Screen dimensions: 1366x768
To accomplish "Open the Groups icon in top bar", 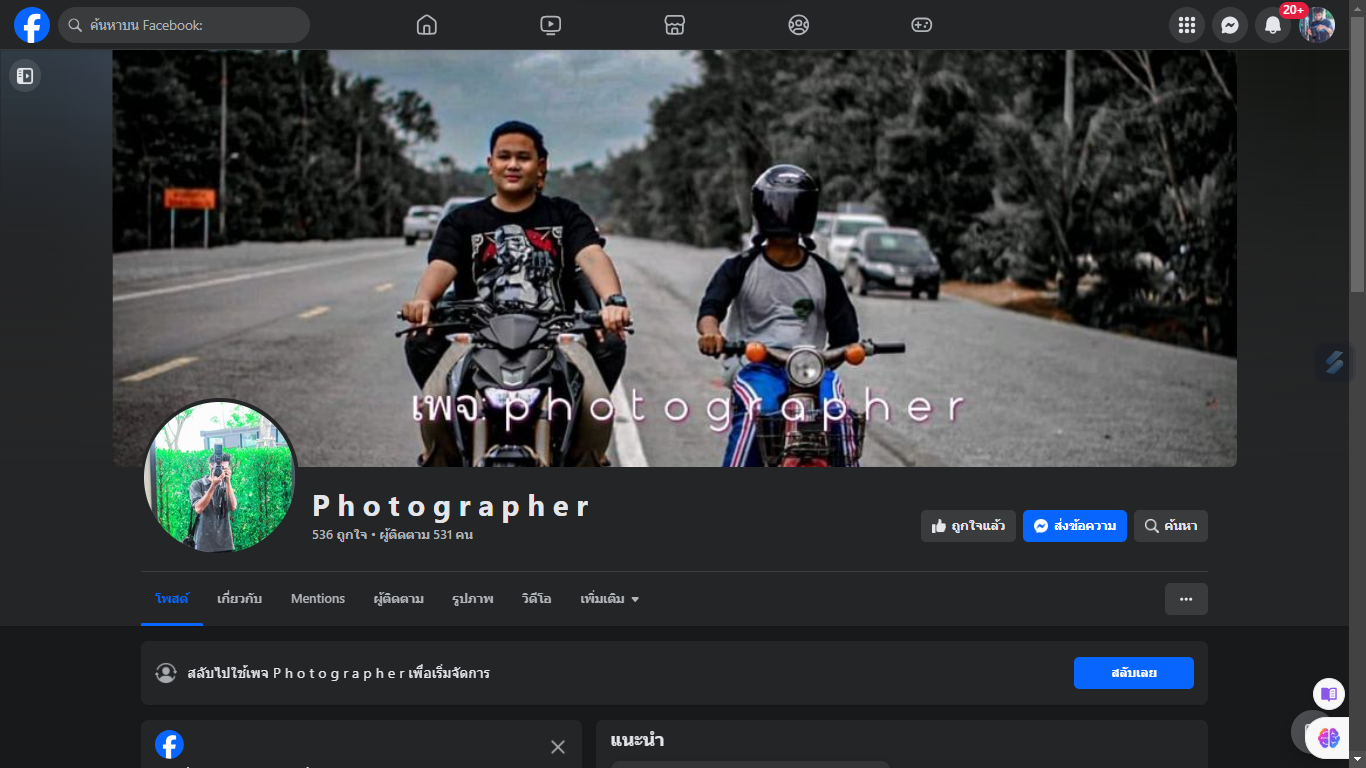I will coord(798,25).
